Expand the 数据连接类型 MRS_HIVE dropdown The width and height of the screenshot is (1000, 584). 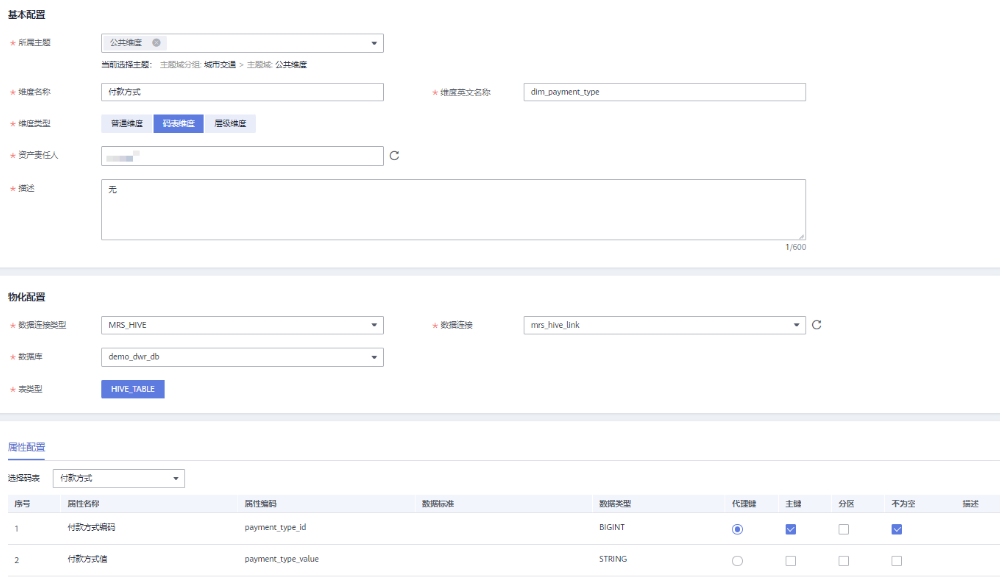coord(374,325)
